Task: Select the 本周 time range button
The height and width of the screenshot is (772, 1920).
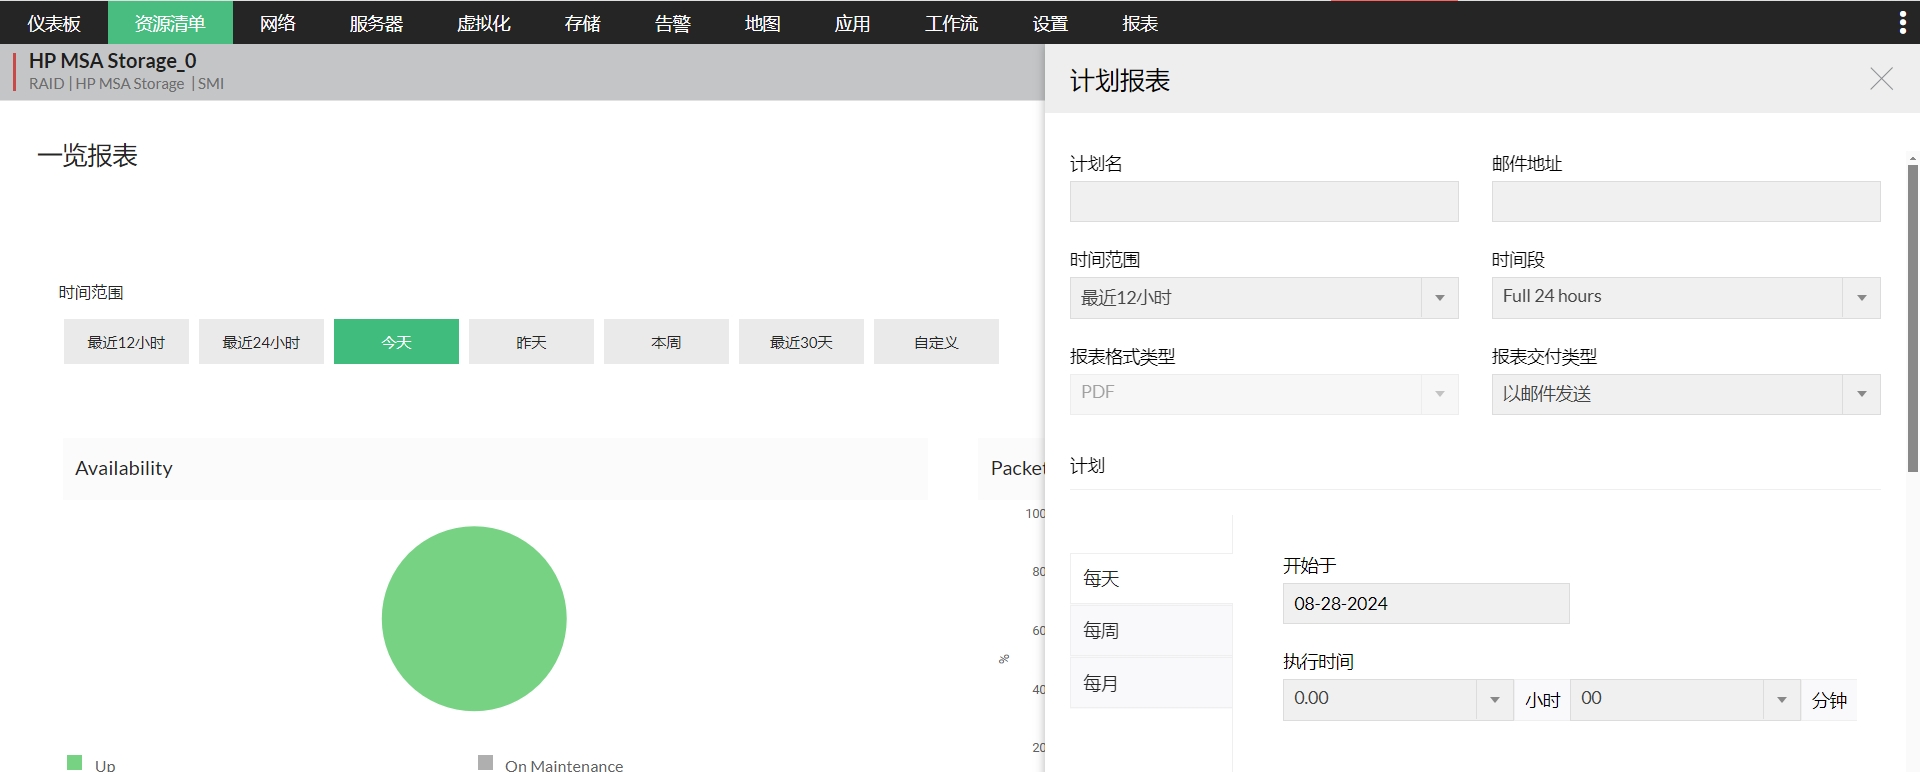Action: (x=666, y=342)
